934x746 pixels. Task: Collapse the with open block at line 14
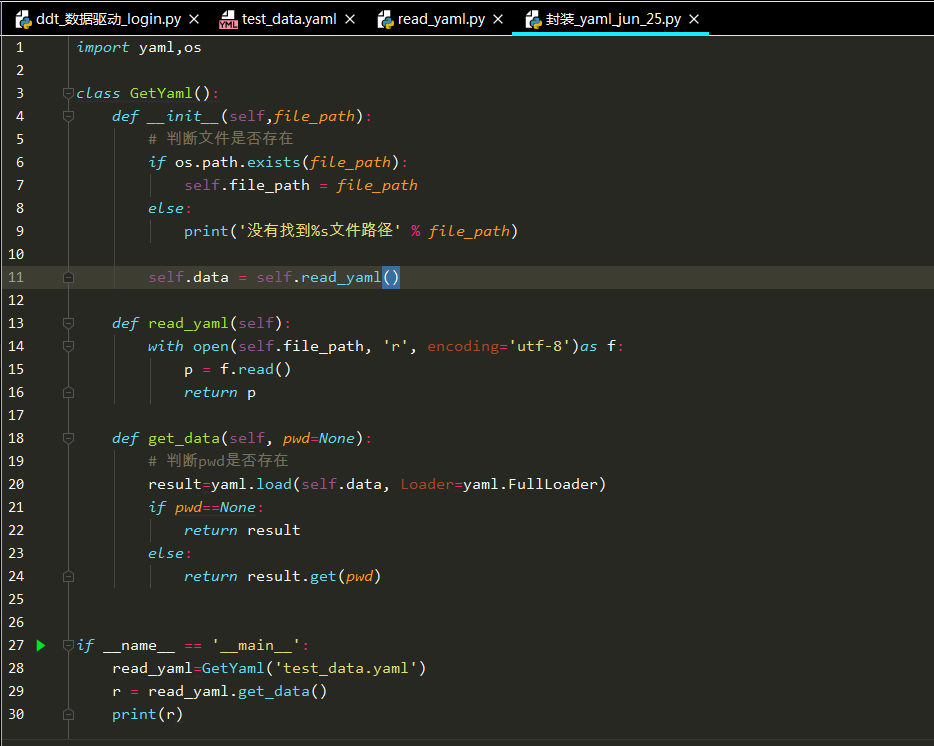(x=69, y=346)
